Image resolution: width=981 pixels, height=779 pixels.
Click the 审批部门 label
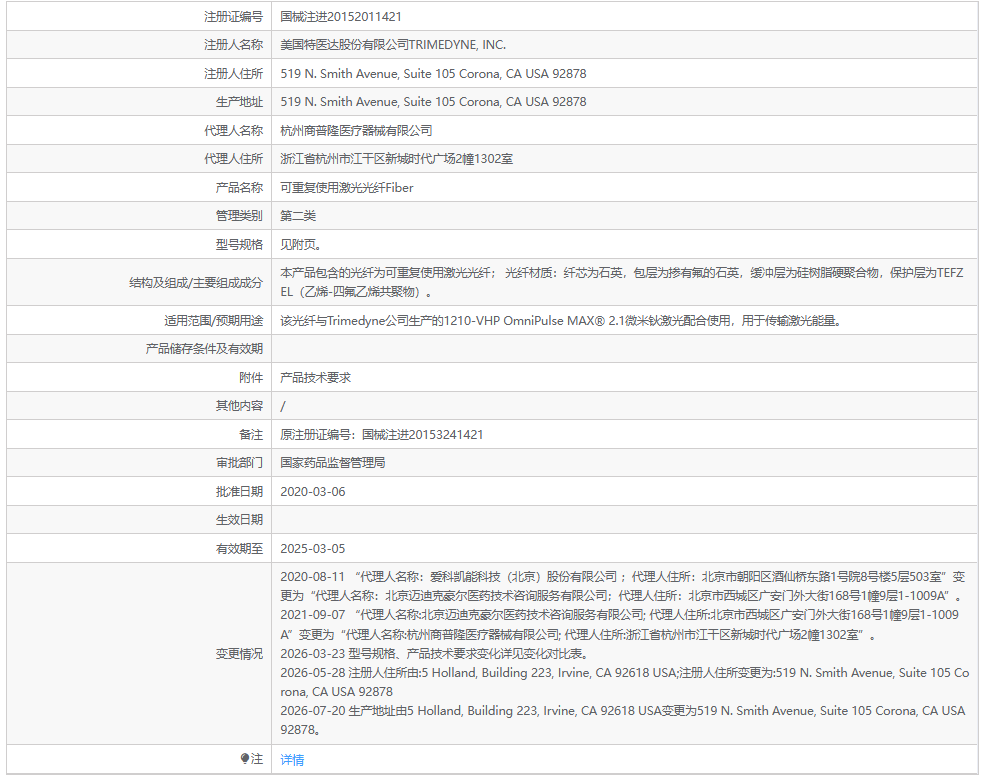click(x=240, y=463)
